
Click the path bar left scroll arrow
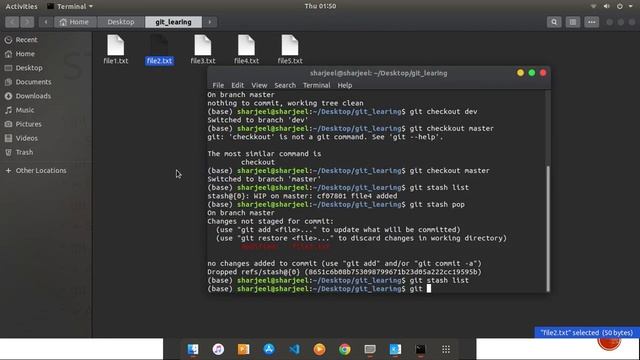pyautogui.click(x=46, y=22)
